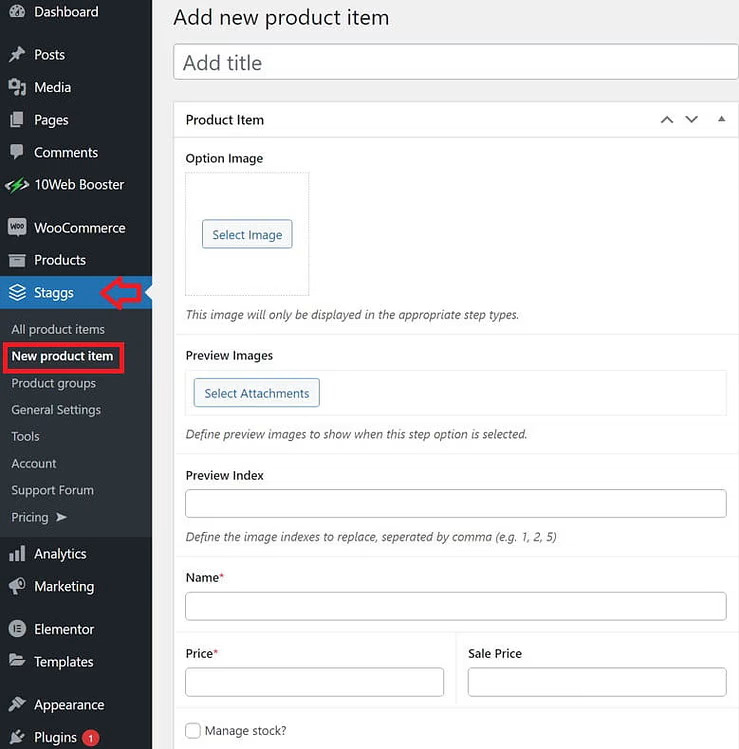
Task: Open Staggs General Settings
Action: tap(56, 410)
